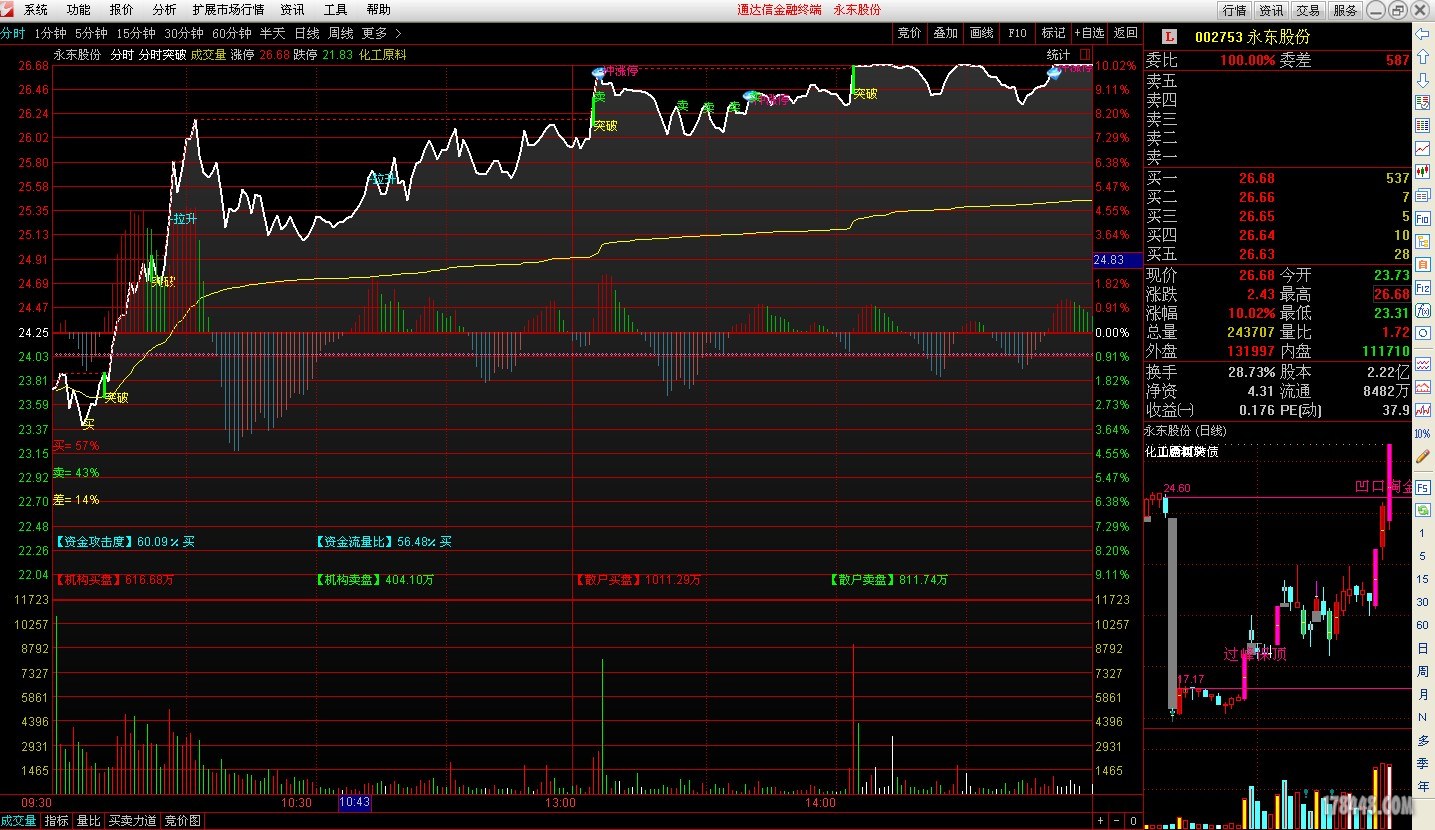The height and width of the screenshot is (830, 1435).
Task: Click the F10 company info sidebar icon
Action: pyautogui.click(x=1422, y=218)
